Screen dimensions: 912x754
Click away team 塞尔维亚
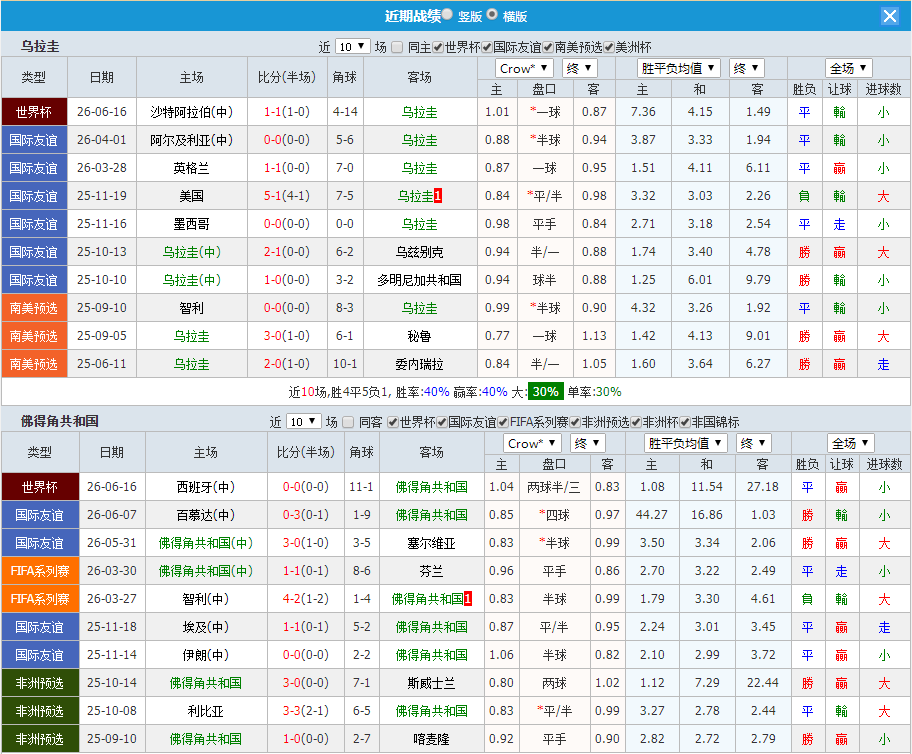pos(432,543)
